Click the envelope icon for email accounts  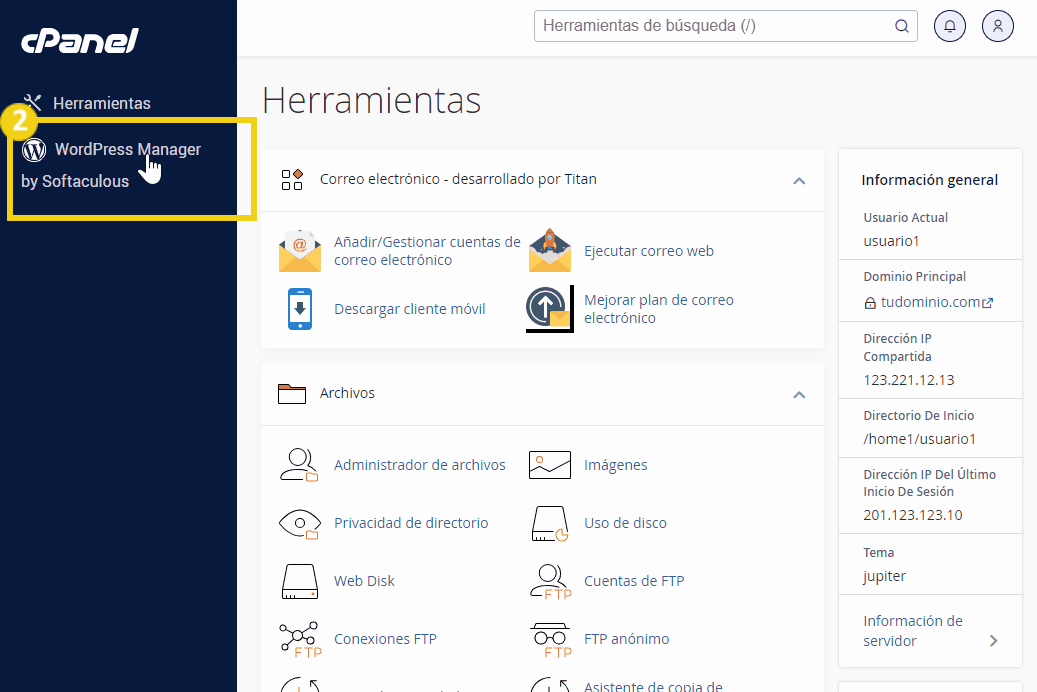coord(300,251)
